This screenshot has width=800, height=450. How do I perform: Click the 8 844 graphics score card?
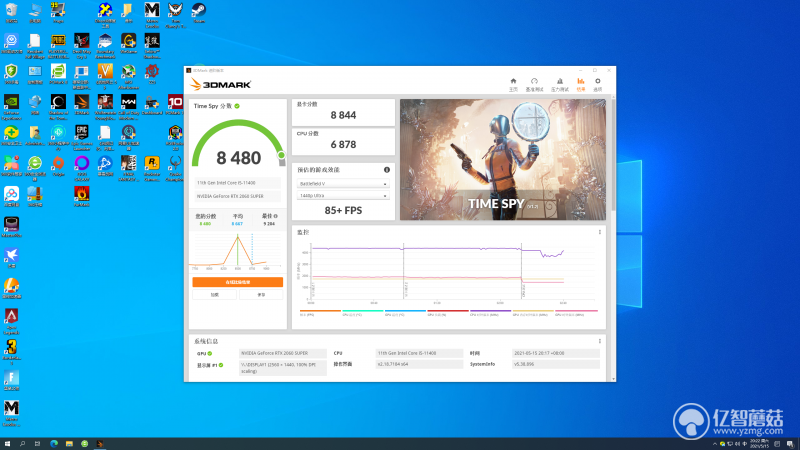point(343,112)
